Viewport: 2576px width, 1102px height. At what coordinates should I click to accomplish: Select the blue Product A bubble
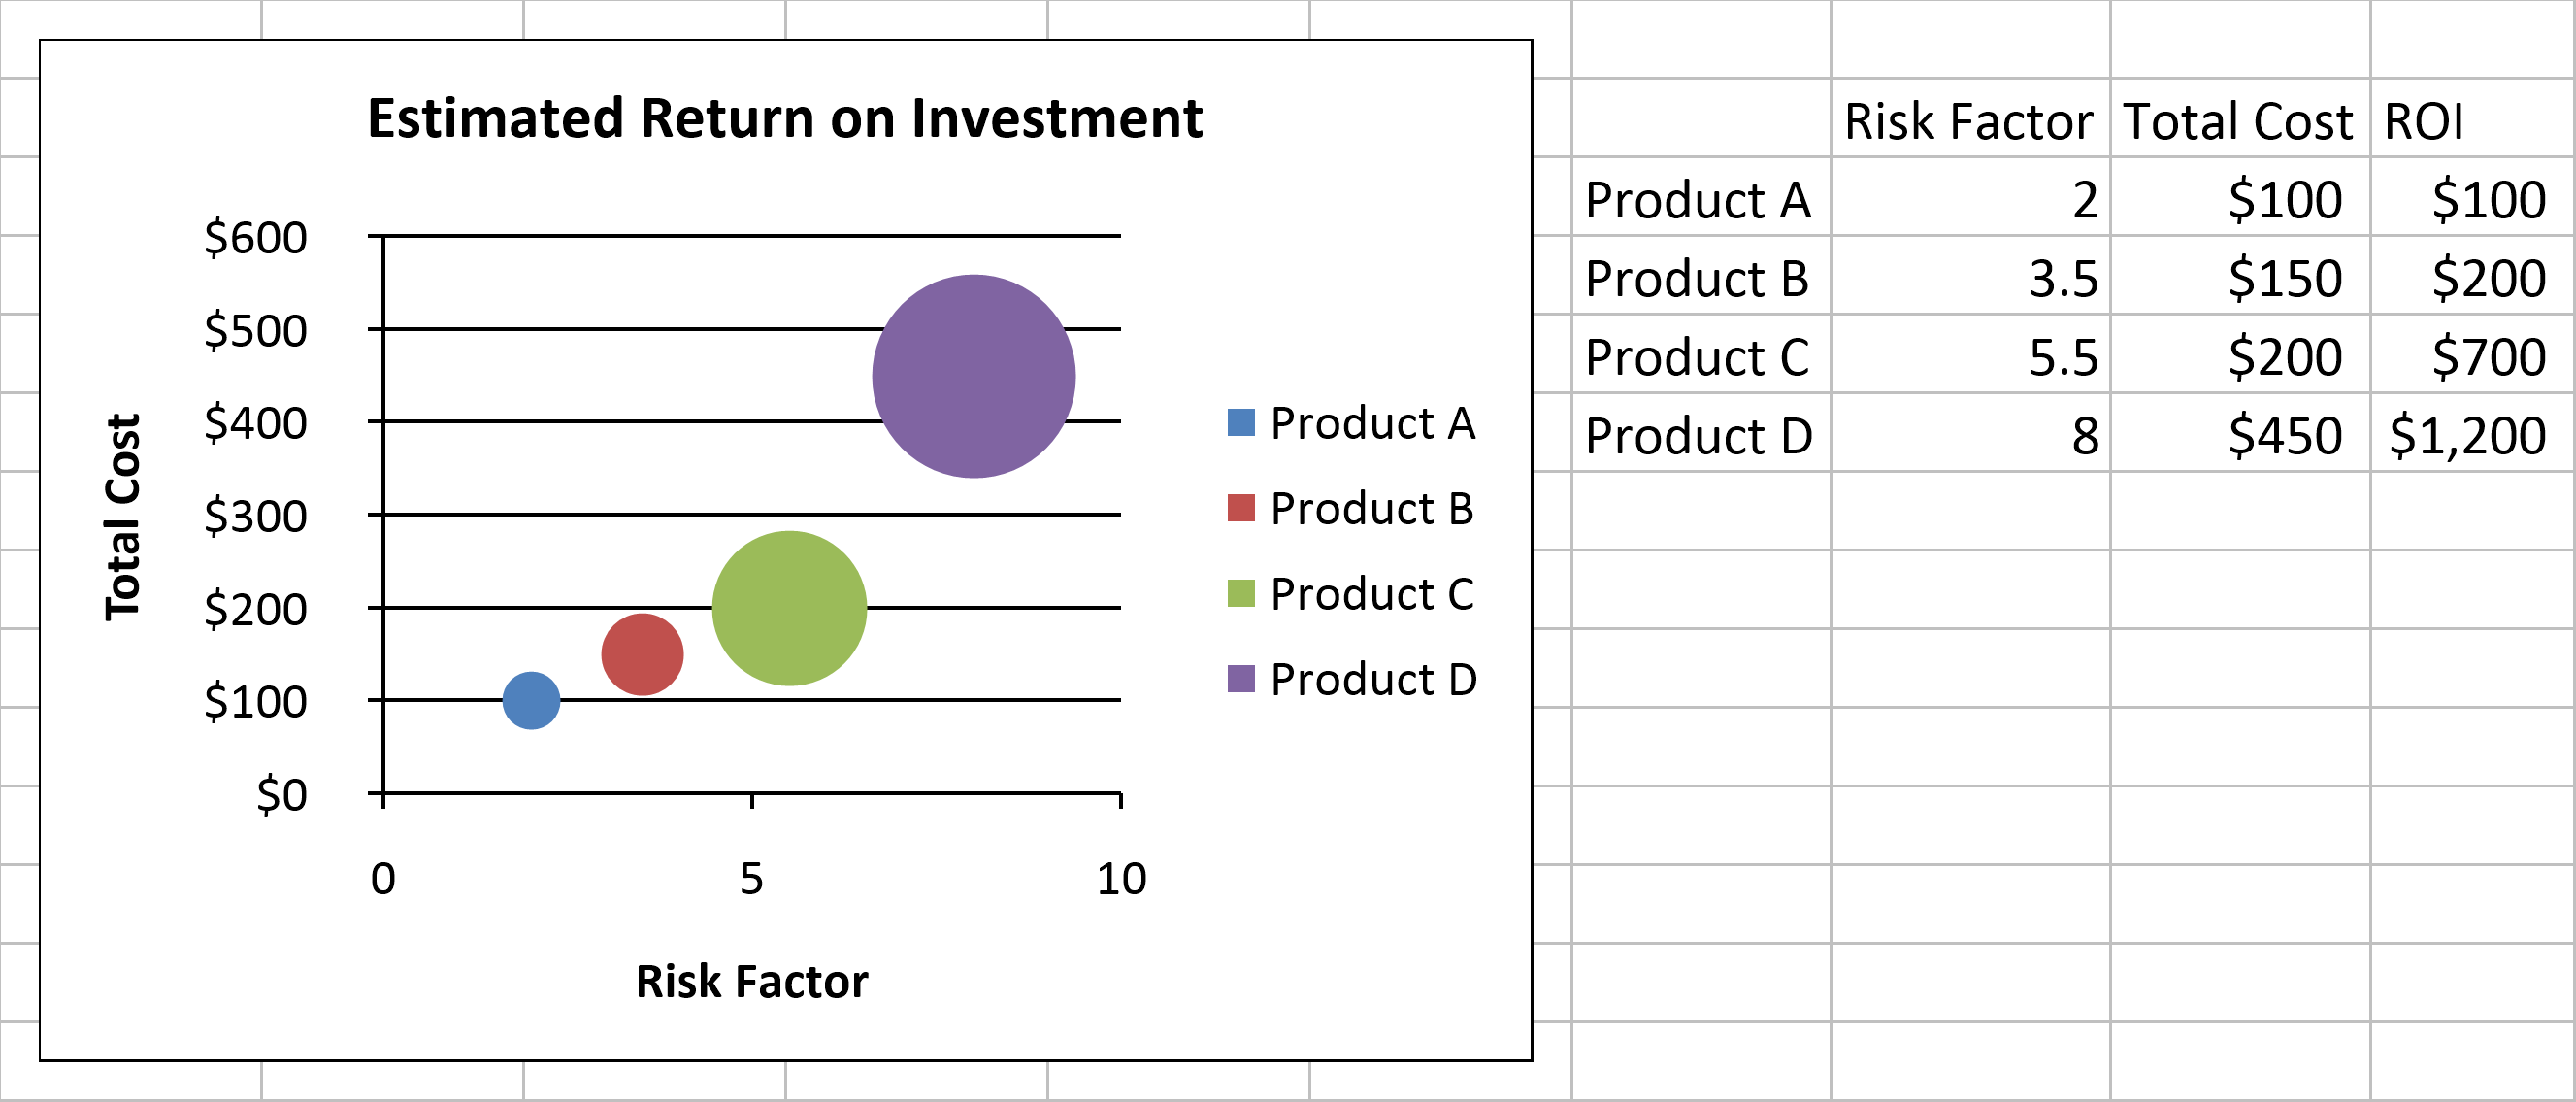point(531,700)
